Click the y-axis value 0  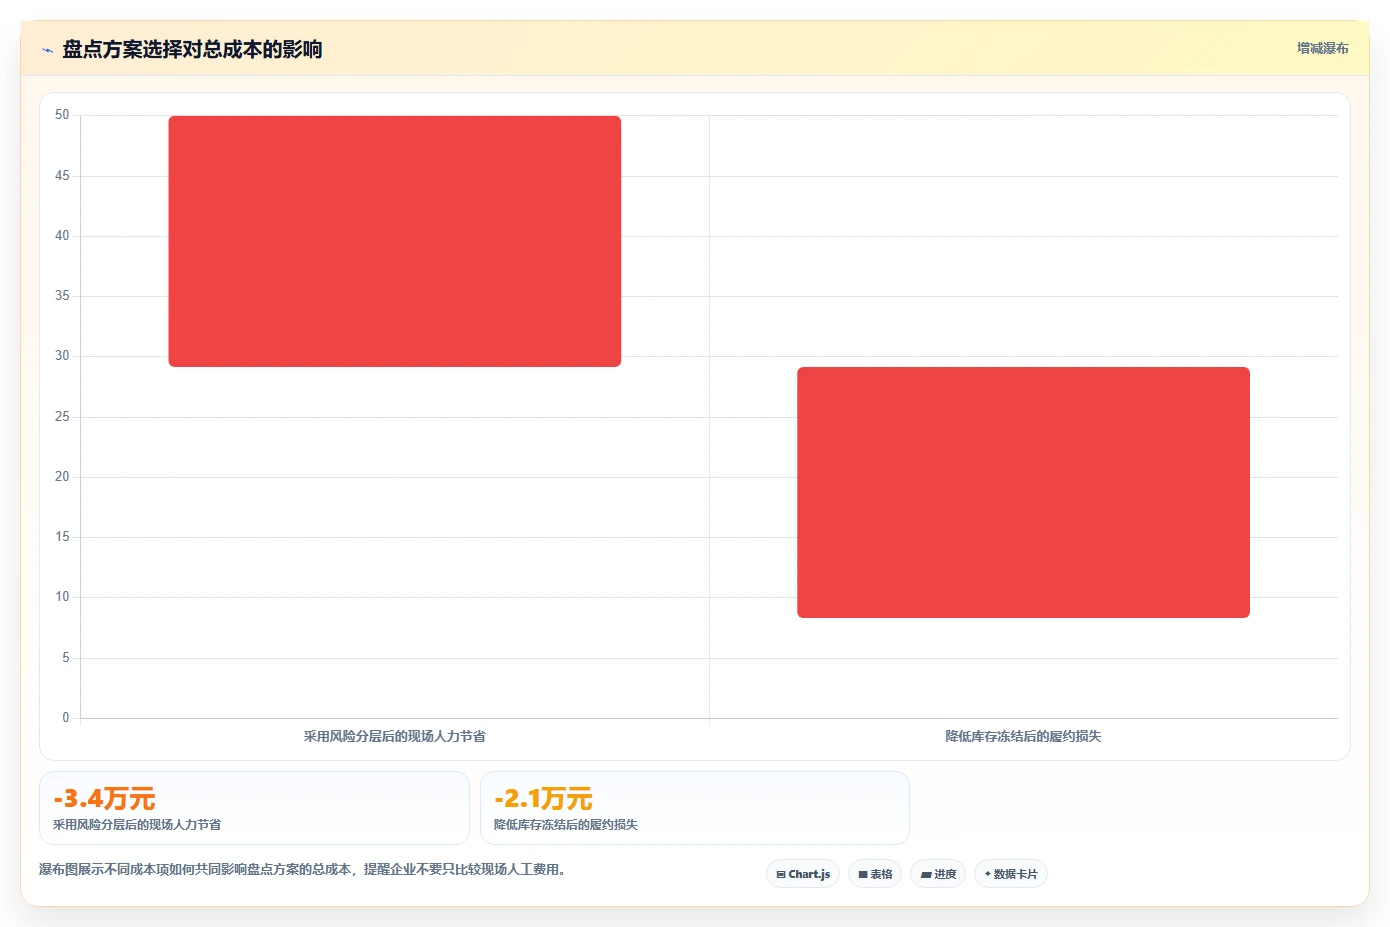click(66, 718)
